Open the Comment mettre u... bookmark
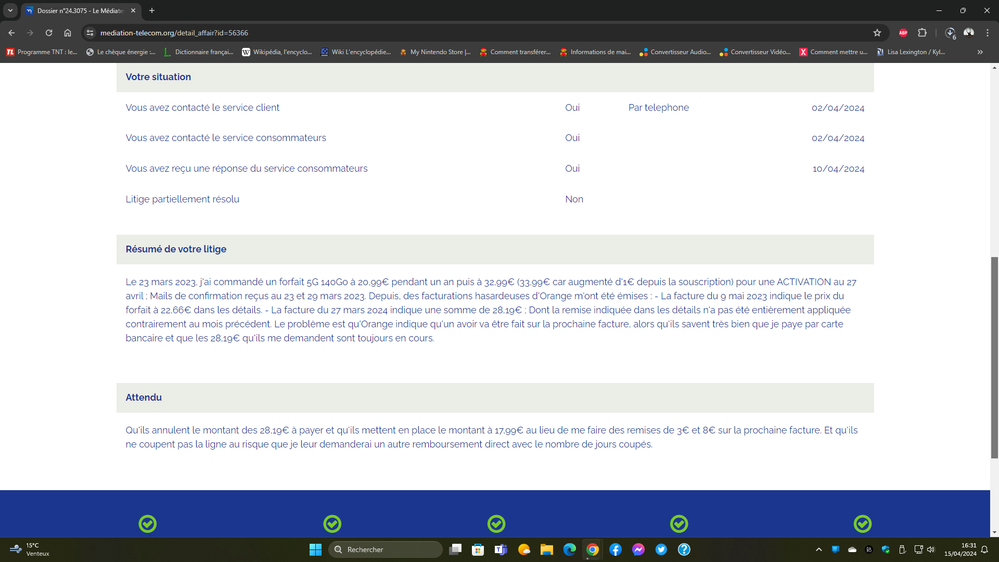 pos(833,52)
